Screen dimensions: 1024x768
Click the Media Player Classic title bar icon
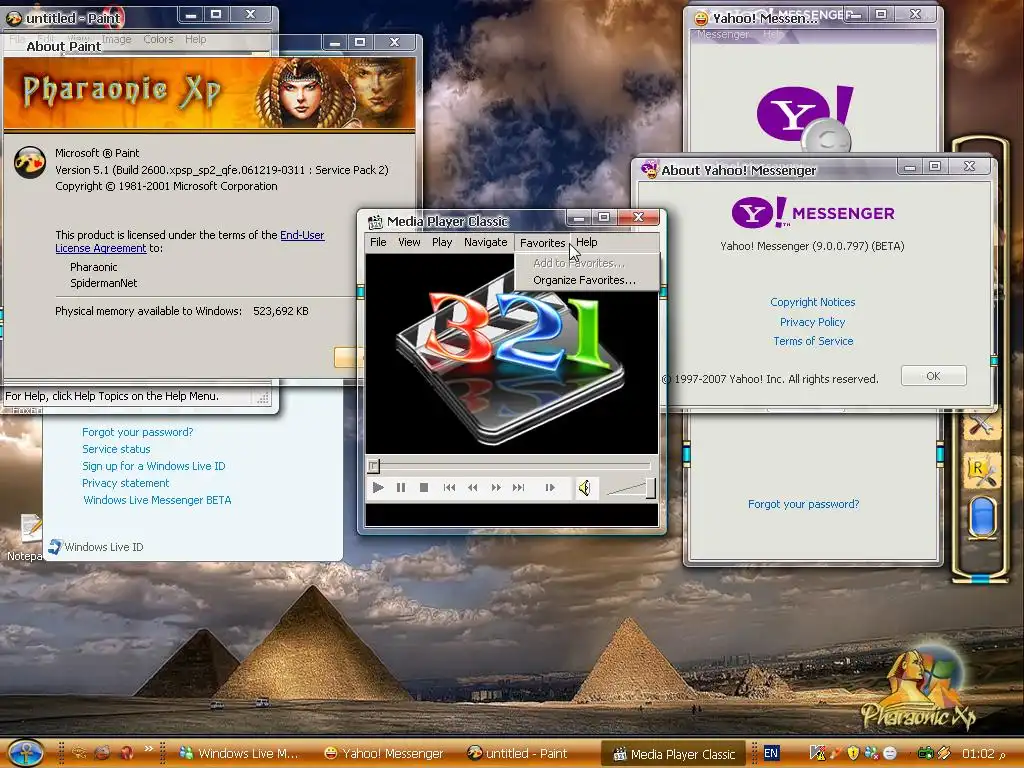(x=375, y=222)
